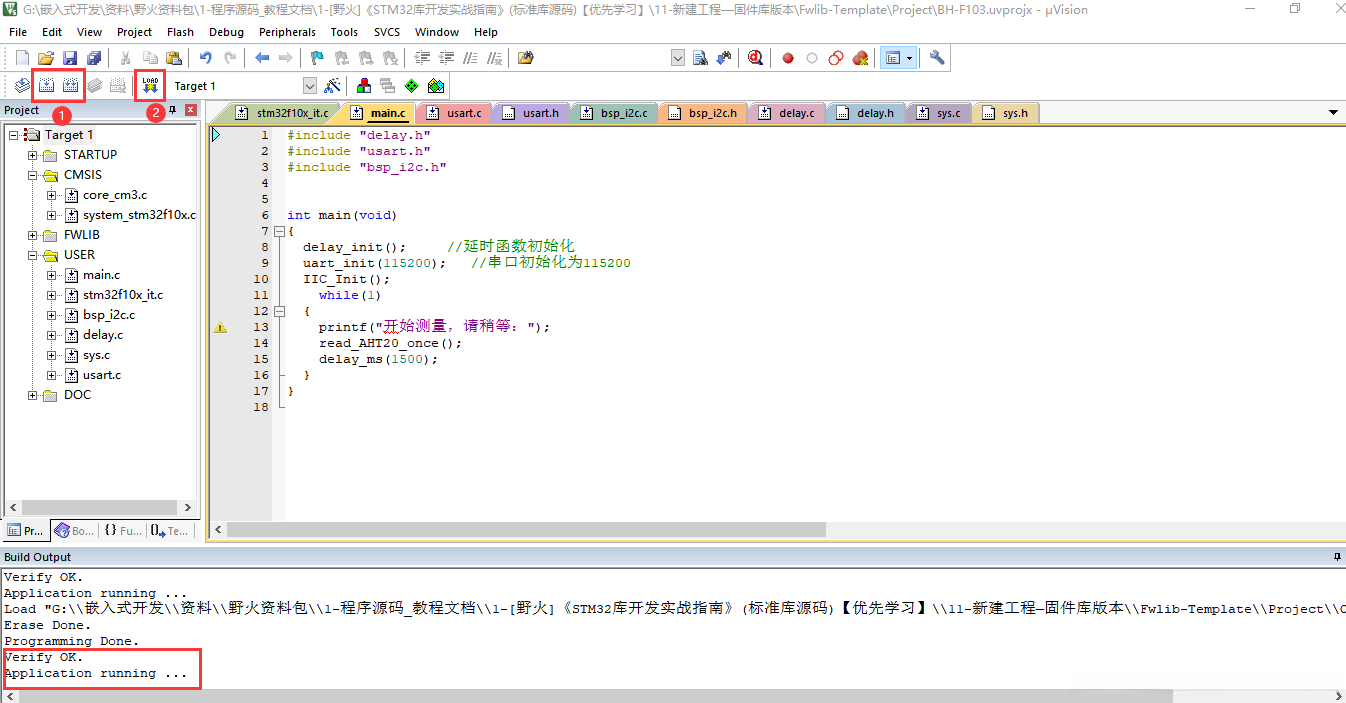This screenshot has height=703, width=1346.
Task: Toggle a bookmark with the flag icon
Action: (317, 58)
